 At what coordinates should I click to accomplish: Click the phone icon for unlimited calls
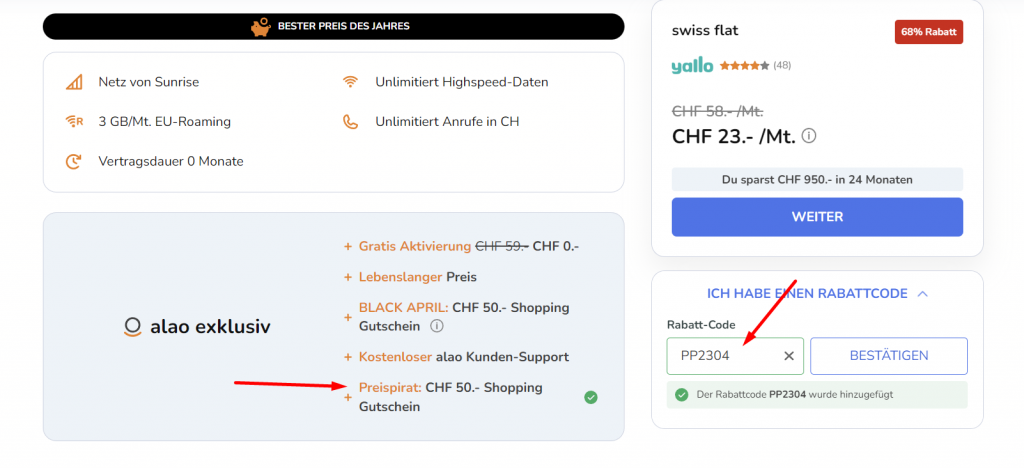tap(350, 122)
